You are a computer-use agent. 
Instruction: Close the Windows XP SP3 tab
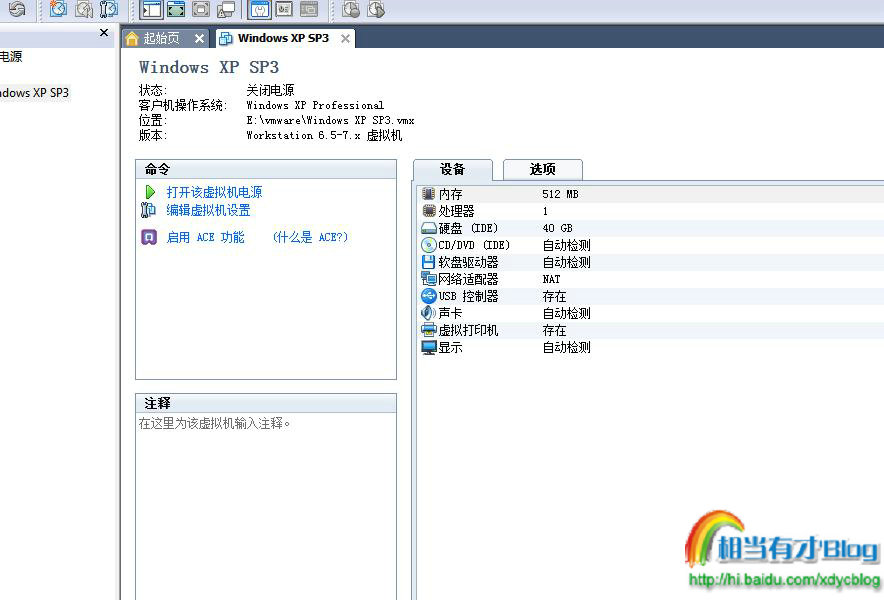(345, 38)
